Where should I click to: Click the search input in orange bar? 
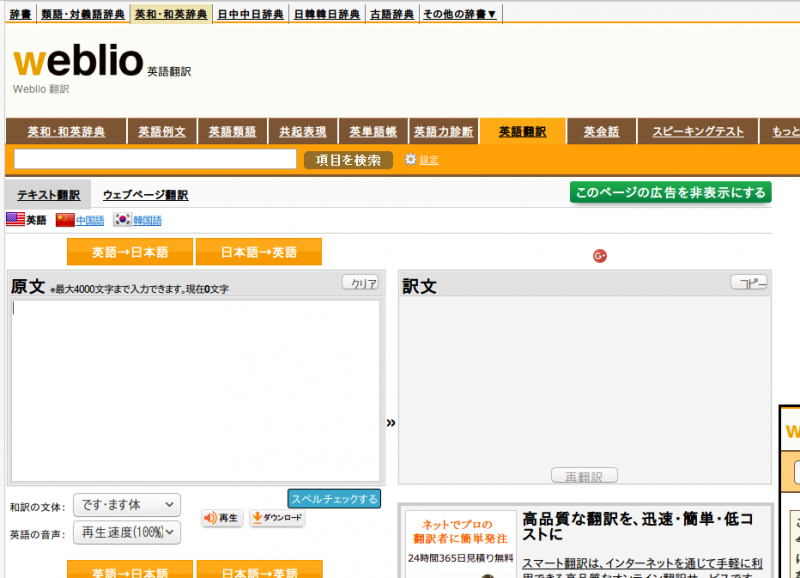tap(155, 159)
